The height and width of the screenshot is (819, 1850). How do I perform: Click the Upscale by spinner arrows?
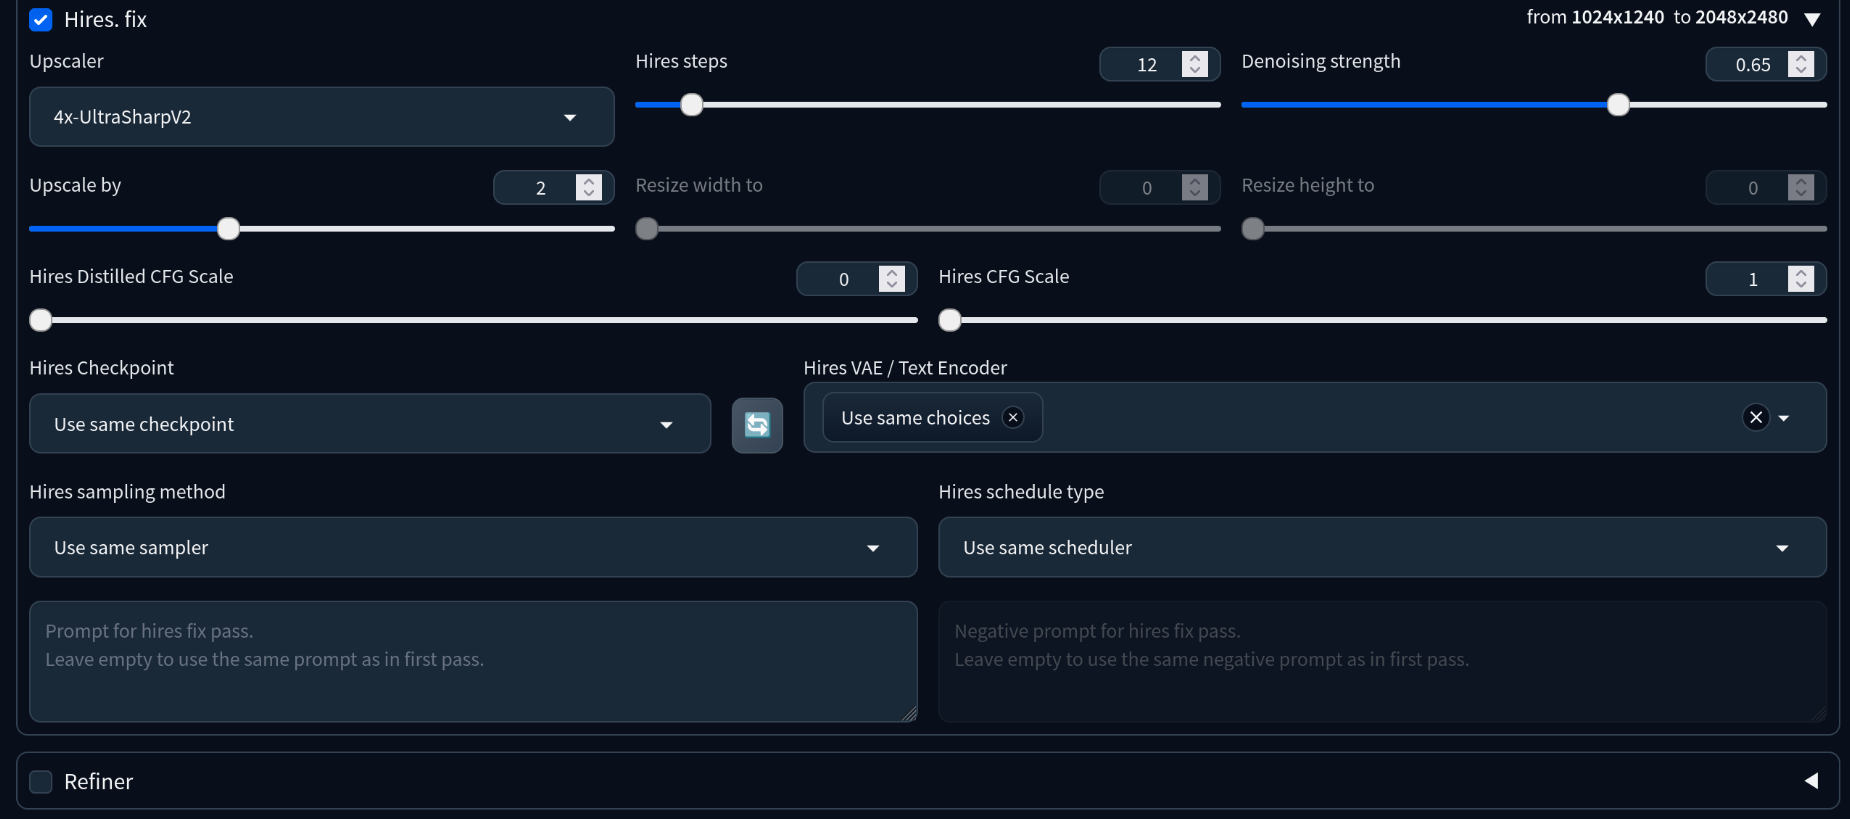click(589, 187)
